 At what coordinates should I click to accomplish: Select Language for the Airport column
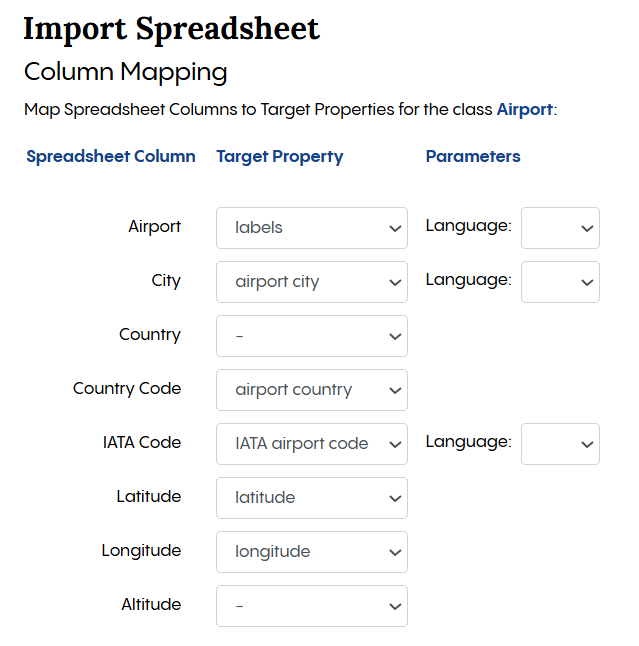click(x=560, y=228)
